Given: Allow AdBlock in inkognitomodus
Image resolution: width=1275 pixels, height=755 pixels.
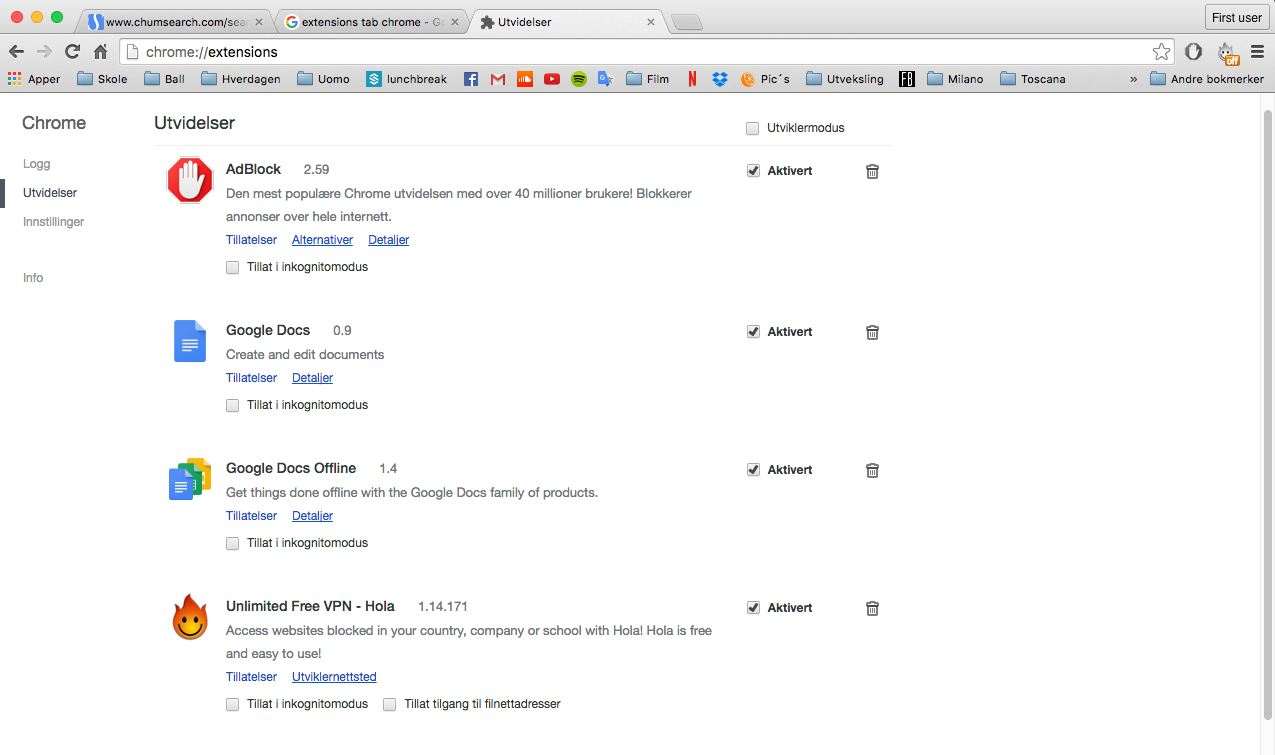Looking at the screenshot, I should tap(232, 267).
